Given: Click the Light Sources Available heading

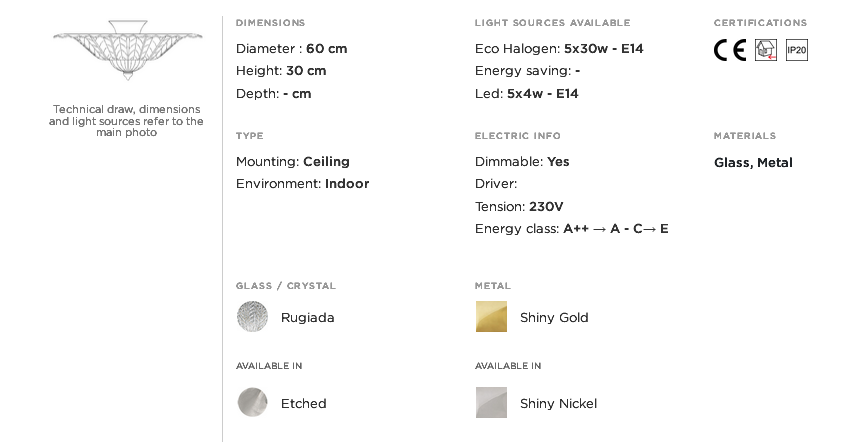Looking at the screenshot, I should tap(552, 23).
